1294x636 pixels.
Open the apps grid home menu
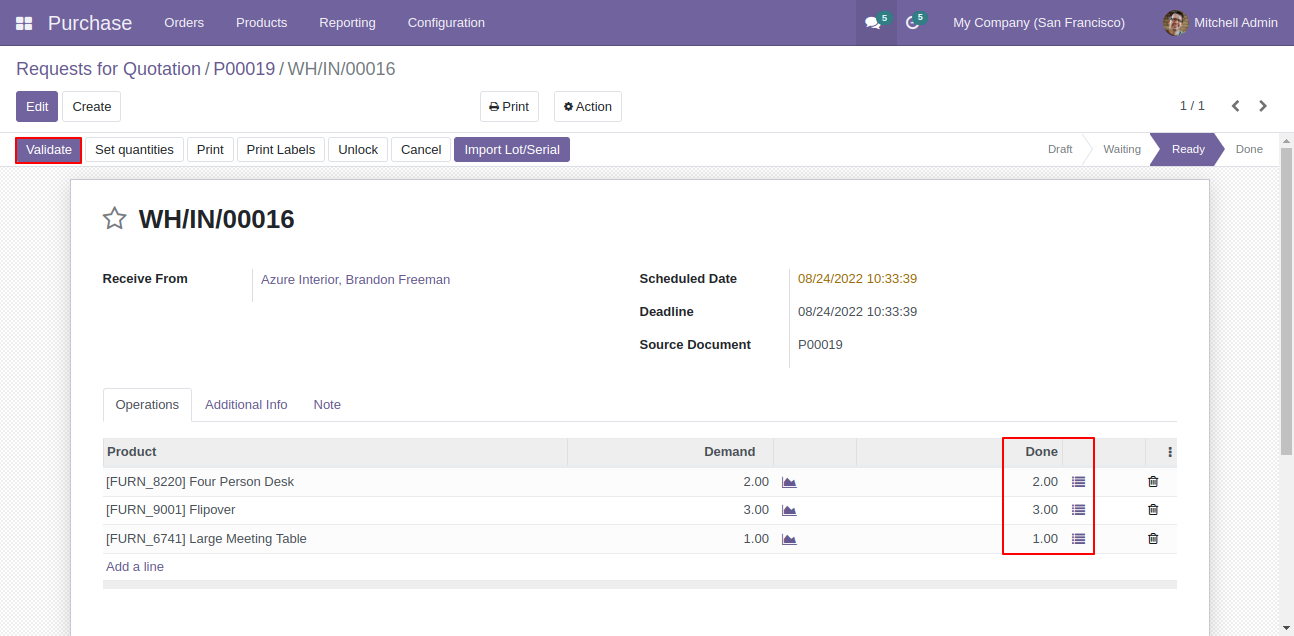[24, 22]
